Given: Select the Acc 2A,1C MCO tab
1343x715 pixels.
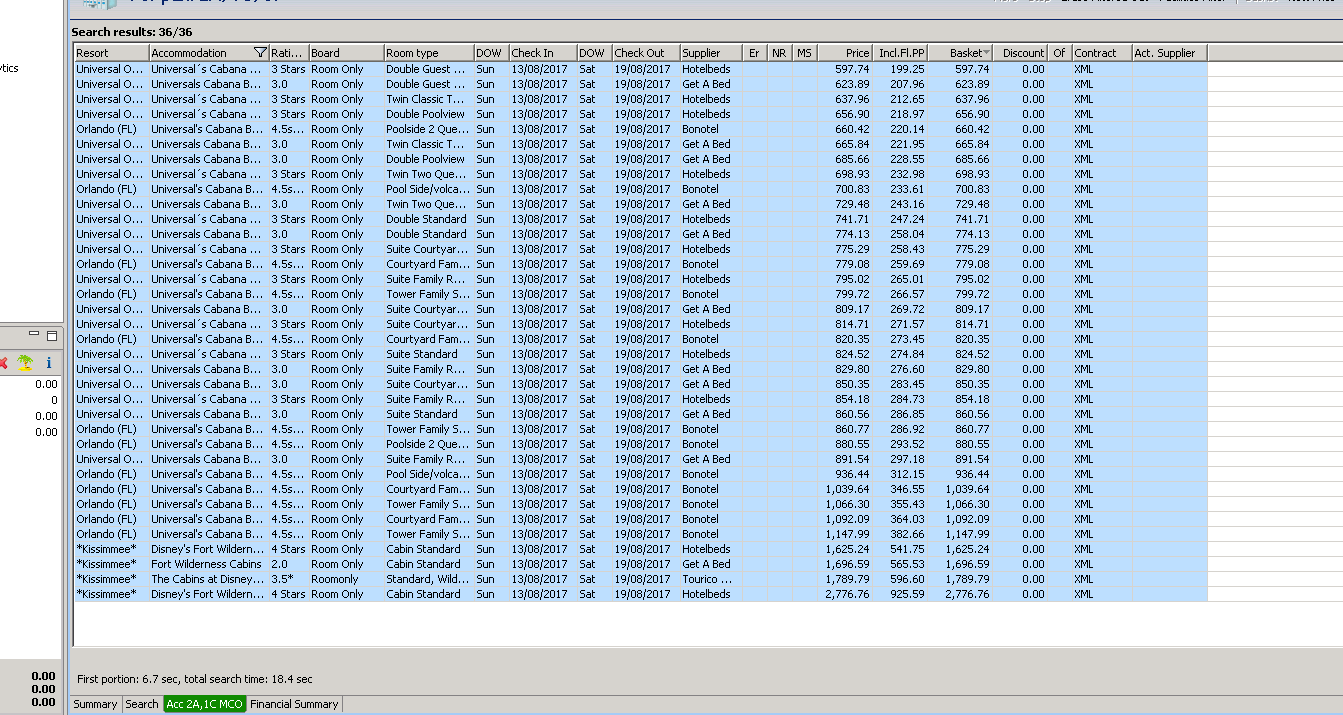Looking at the screenshot, I should 205,704.
